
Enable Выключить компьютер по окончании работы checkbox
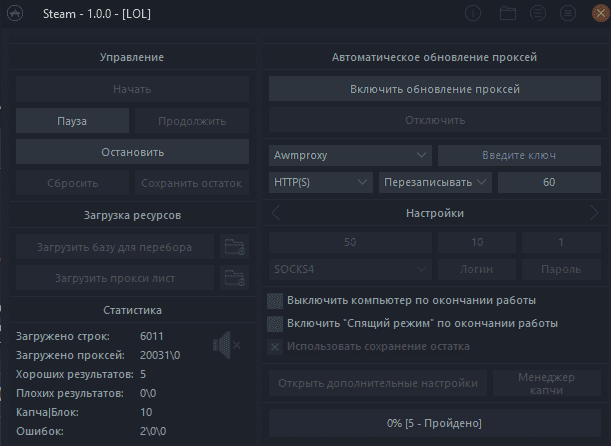tap(275, 301)
